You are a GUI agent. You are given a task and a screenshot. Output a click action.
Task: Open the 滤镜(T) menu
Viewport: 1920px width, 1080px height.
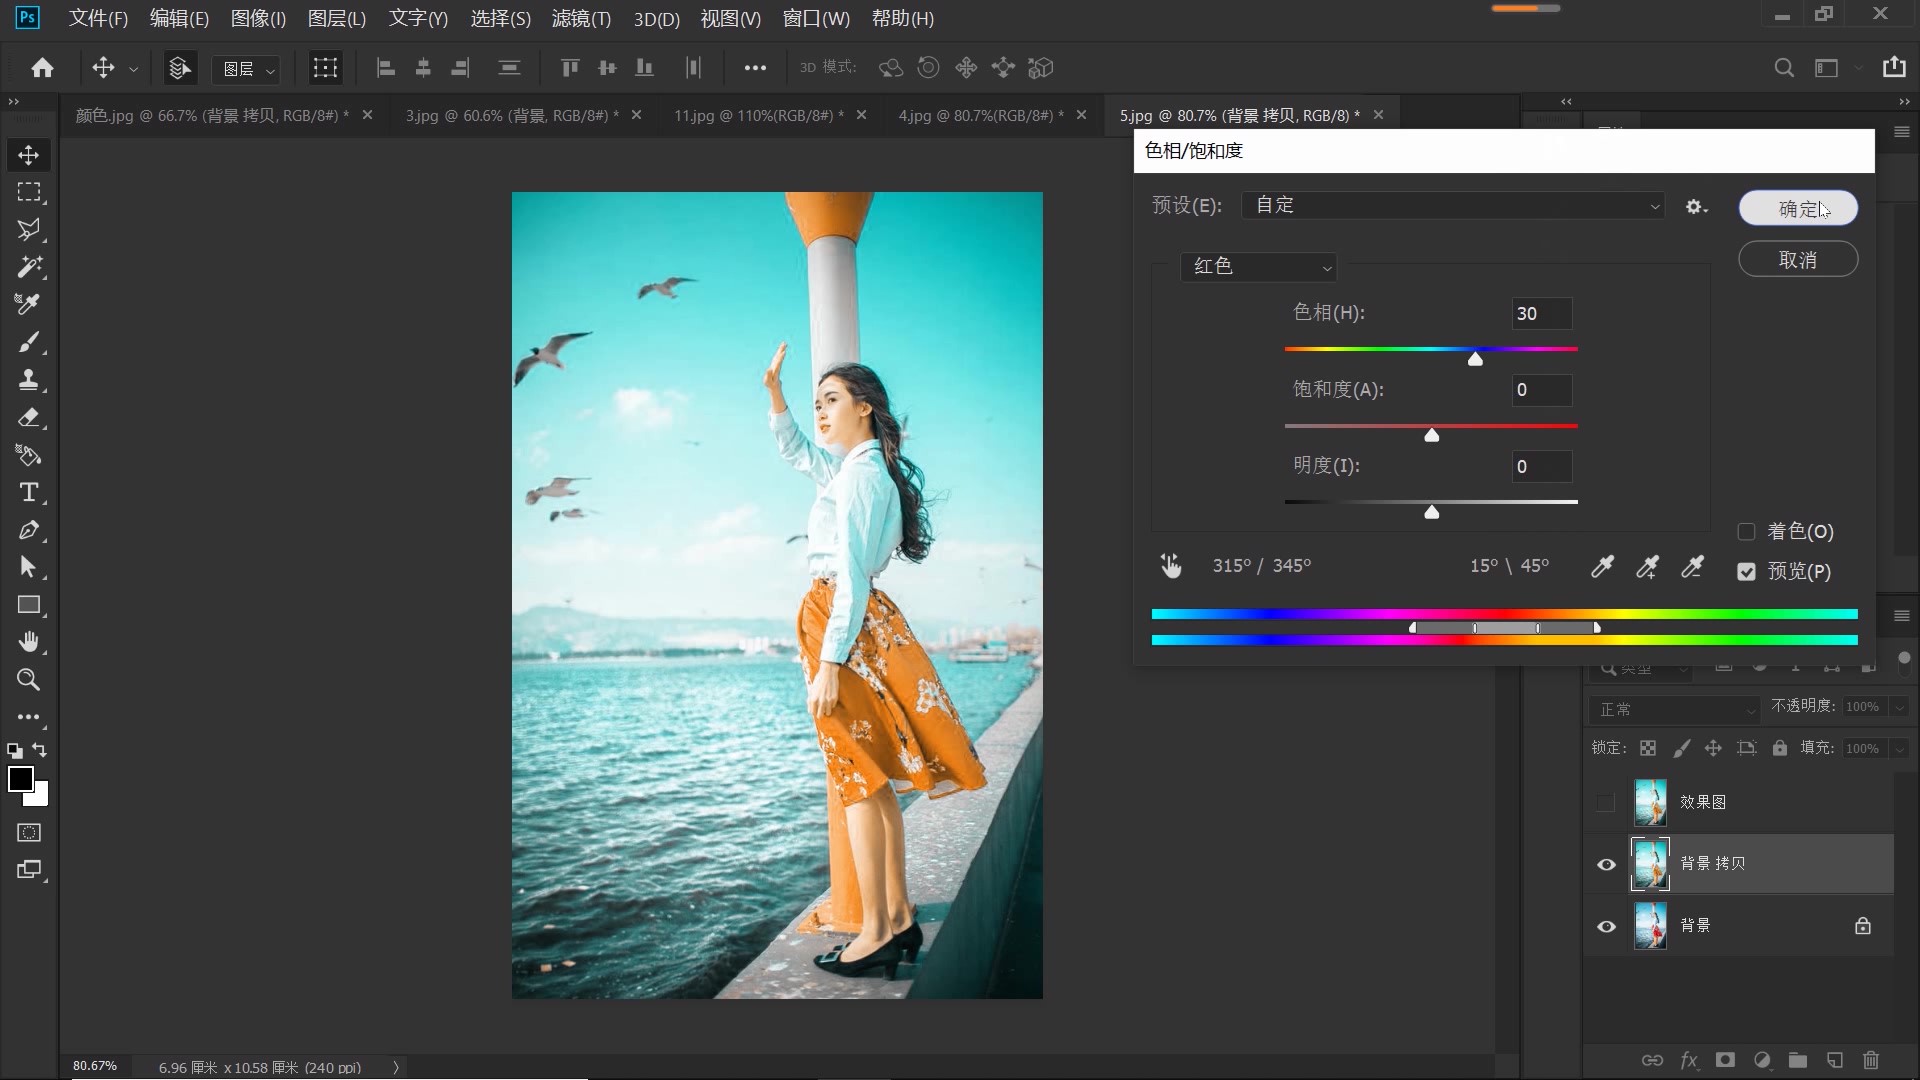pos(581,18)
